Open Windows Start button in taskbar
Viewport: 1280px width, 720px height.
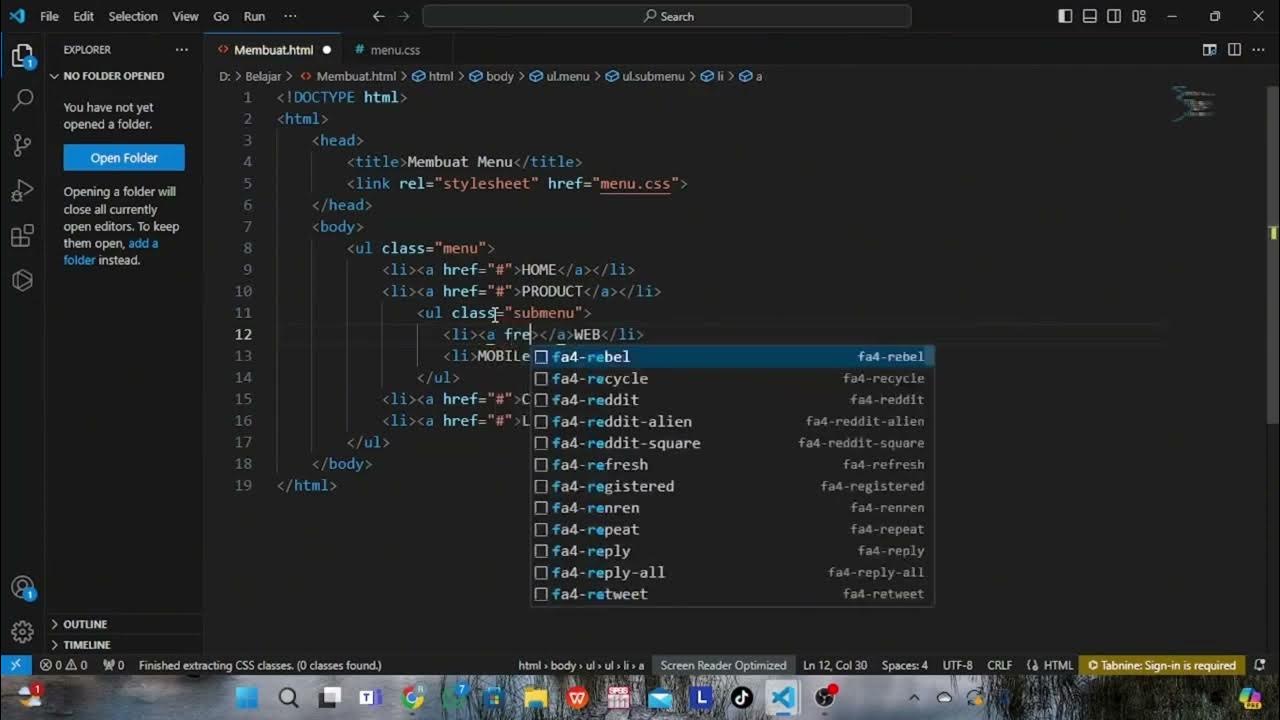[x=246, y=698]
